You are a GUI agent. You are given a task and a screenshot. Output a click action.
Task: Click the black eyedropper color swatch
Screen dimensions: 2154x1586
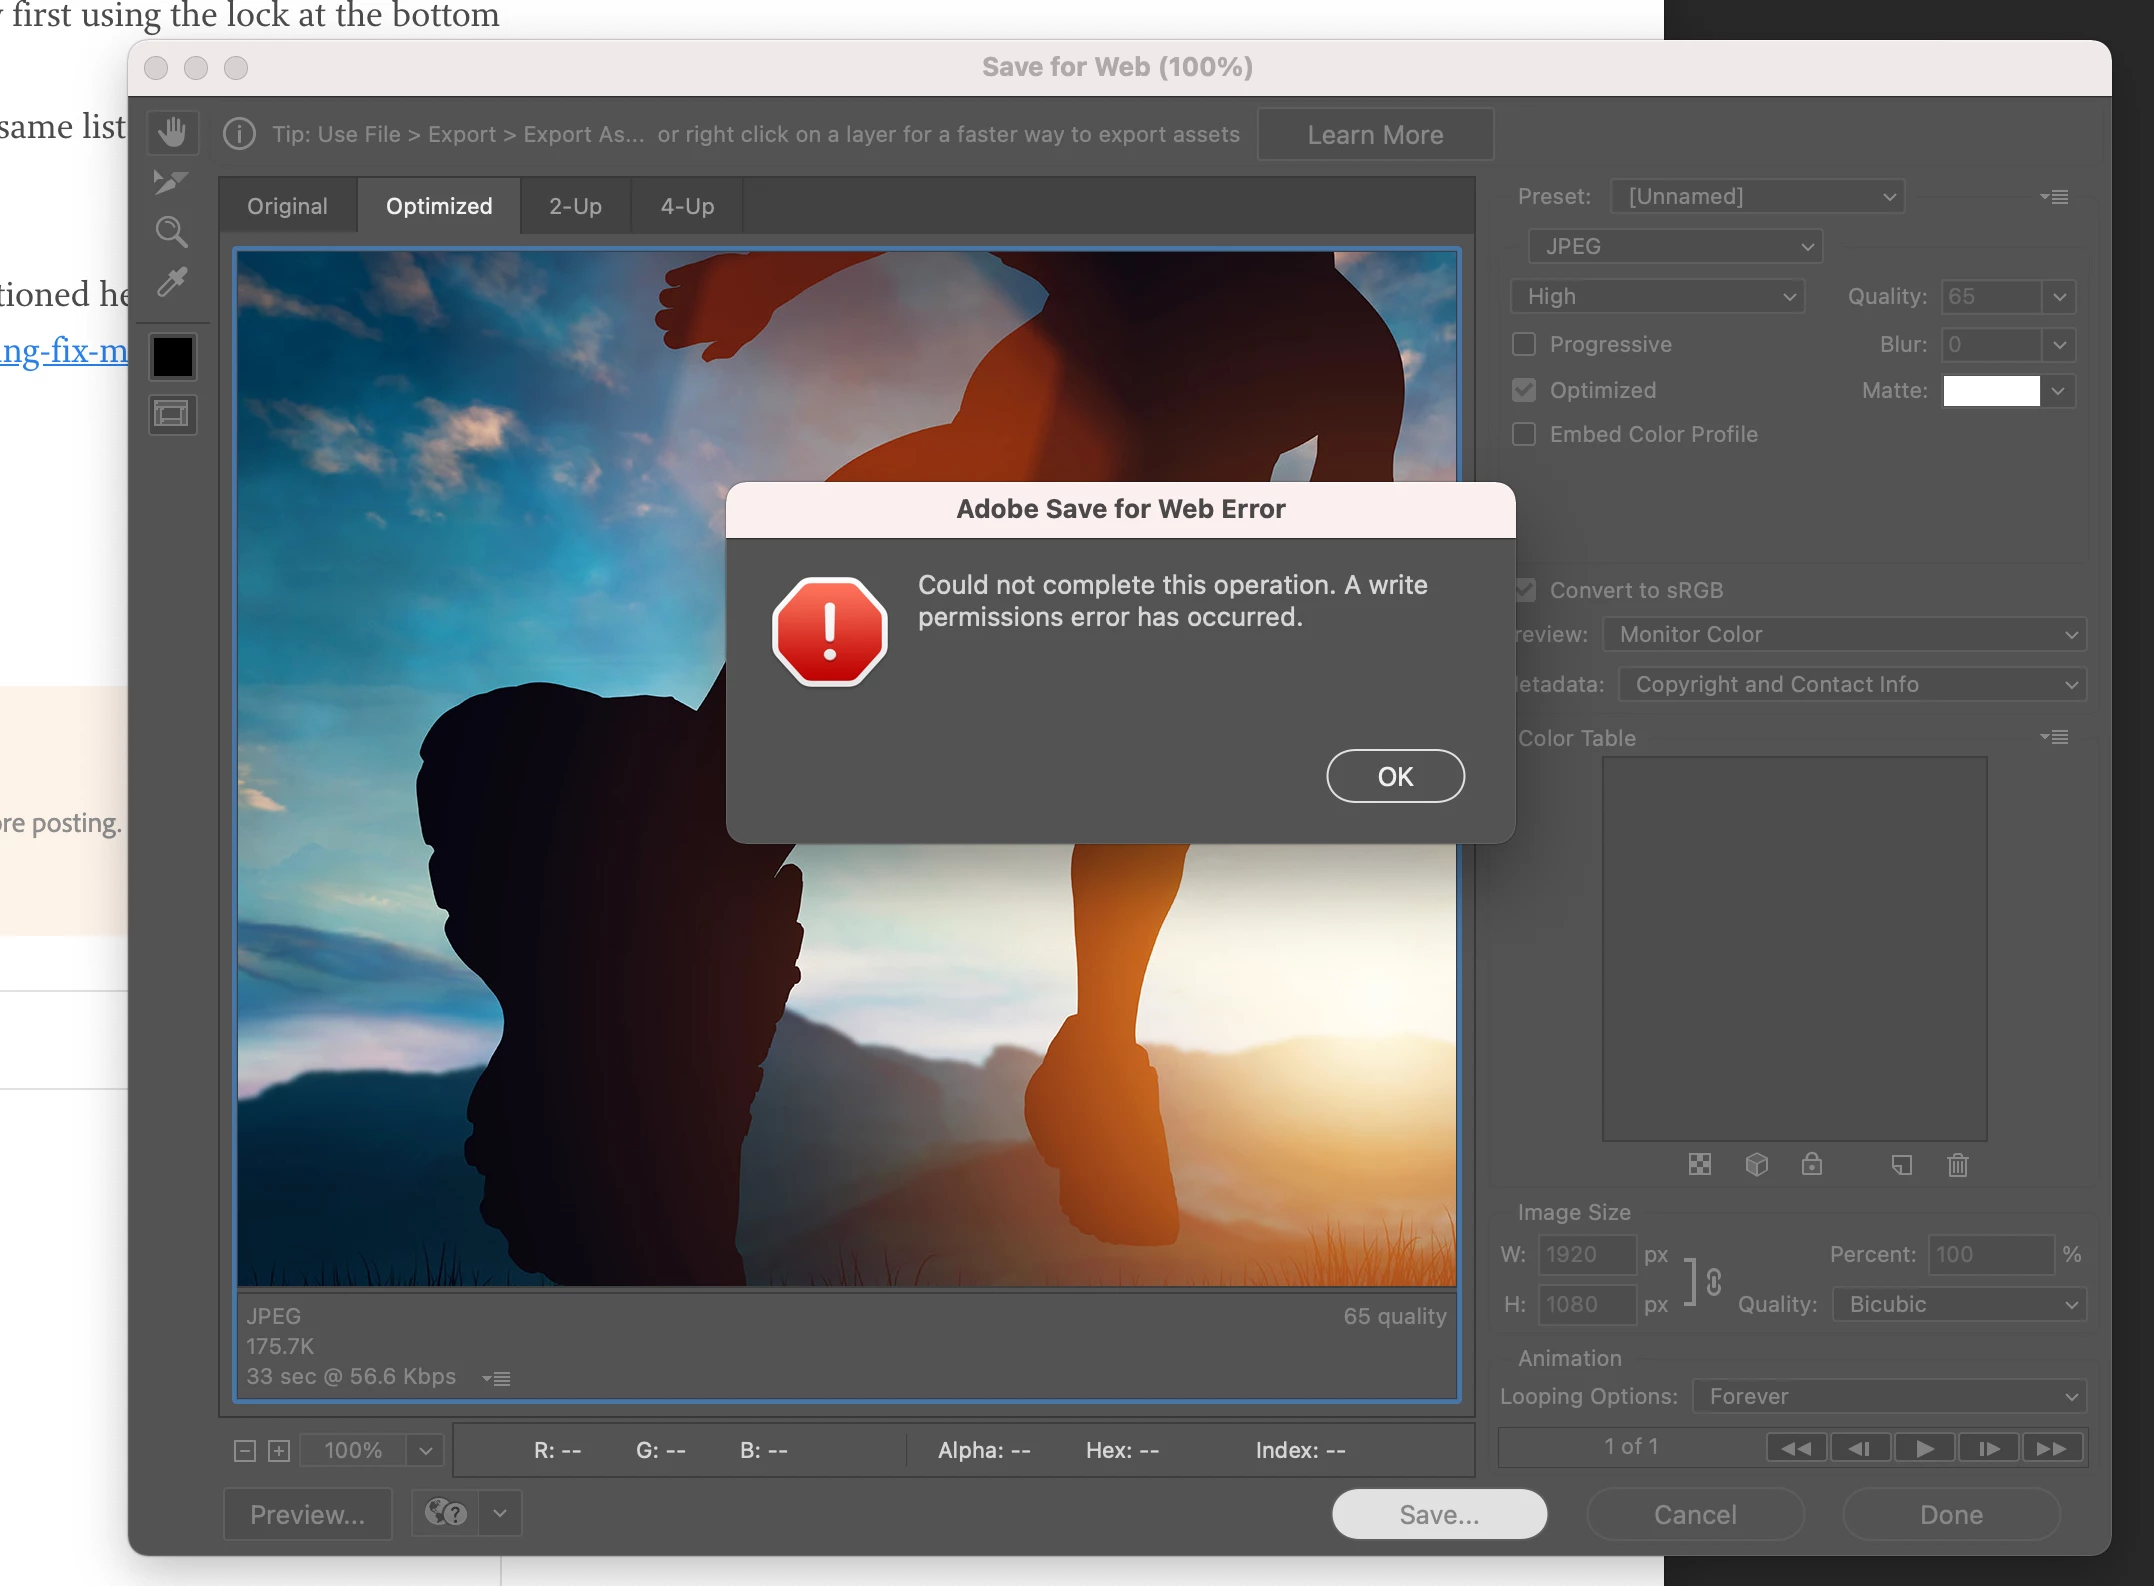(172, 357)
